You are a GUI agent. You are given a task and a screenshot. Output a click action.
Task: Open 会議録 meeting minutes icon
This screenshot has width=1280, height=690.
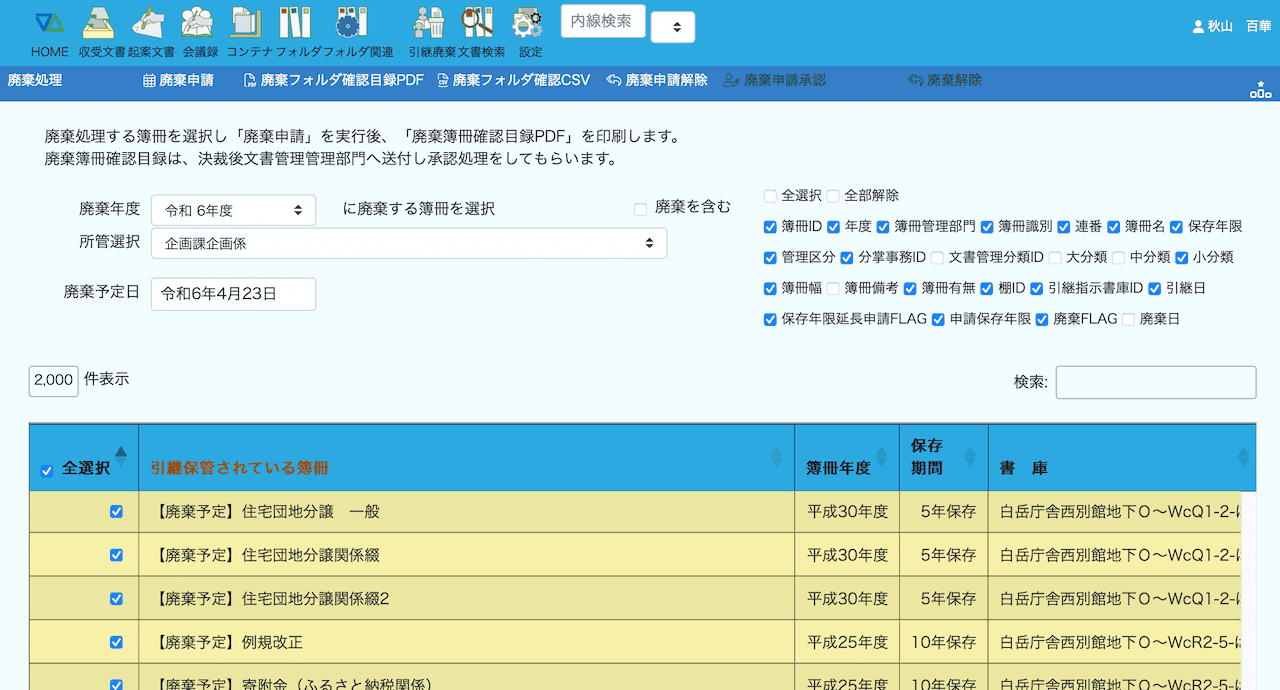197,24
